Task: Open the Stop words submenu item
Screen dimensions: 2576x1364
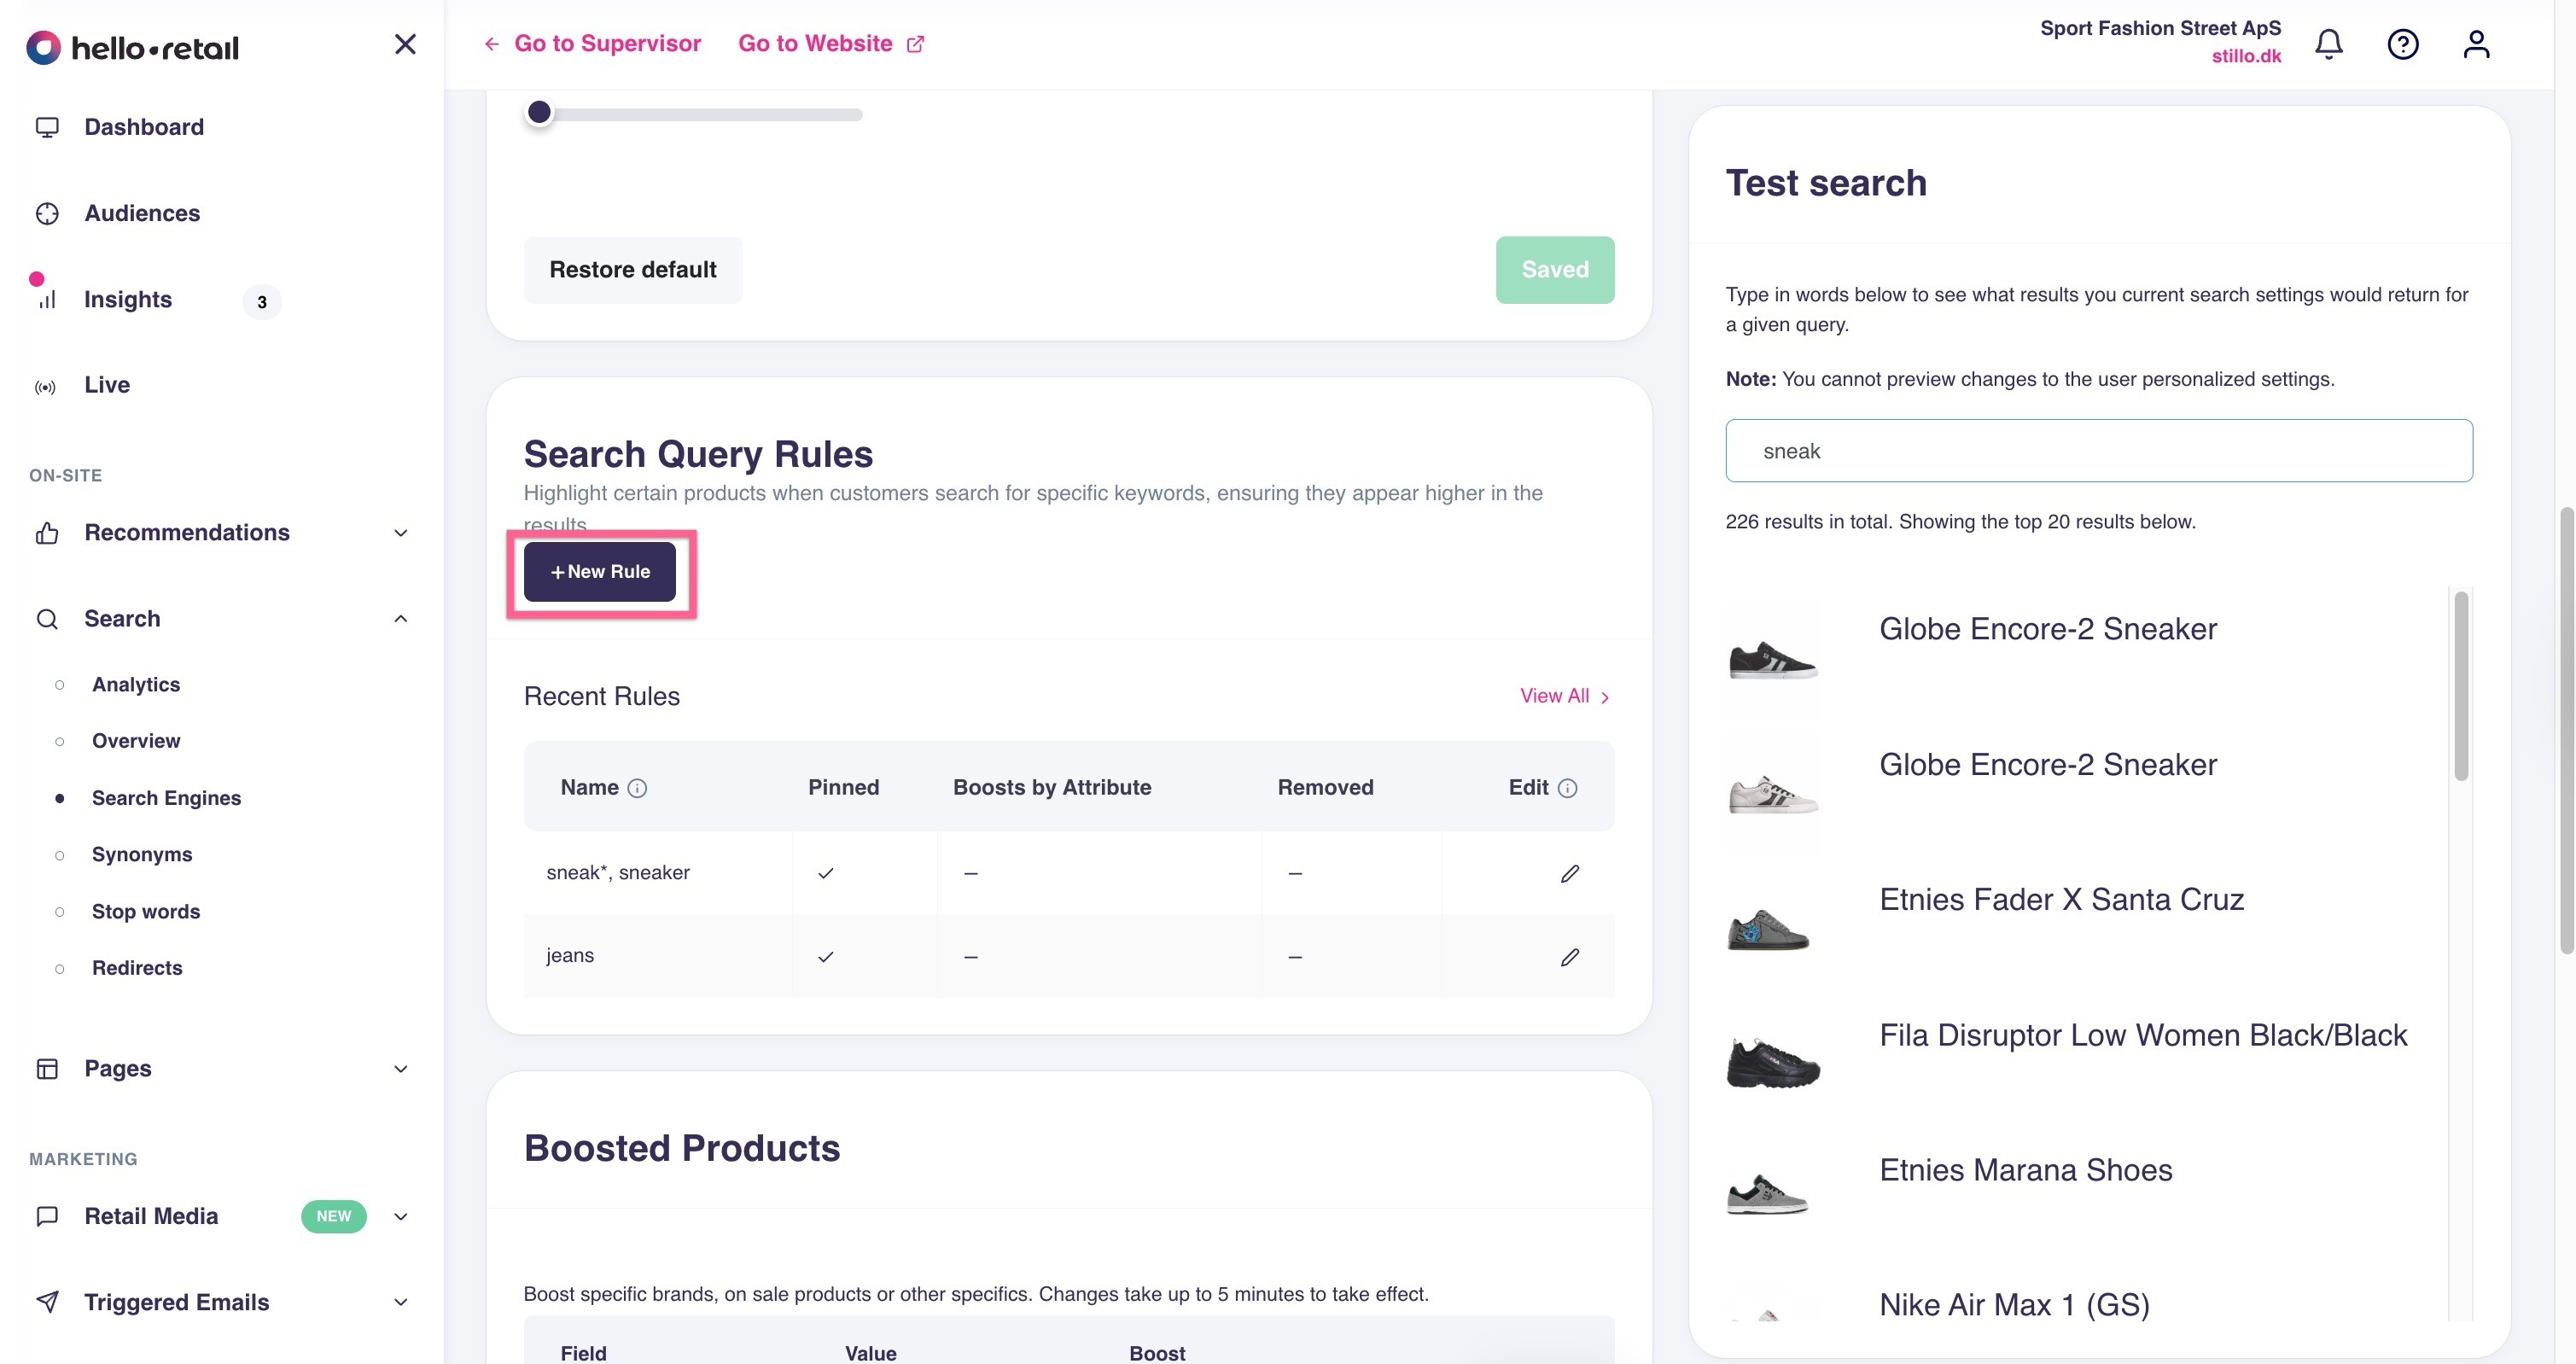Action: (146, 911)
